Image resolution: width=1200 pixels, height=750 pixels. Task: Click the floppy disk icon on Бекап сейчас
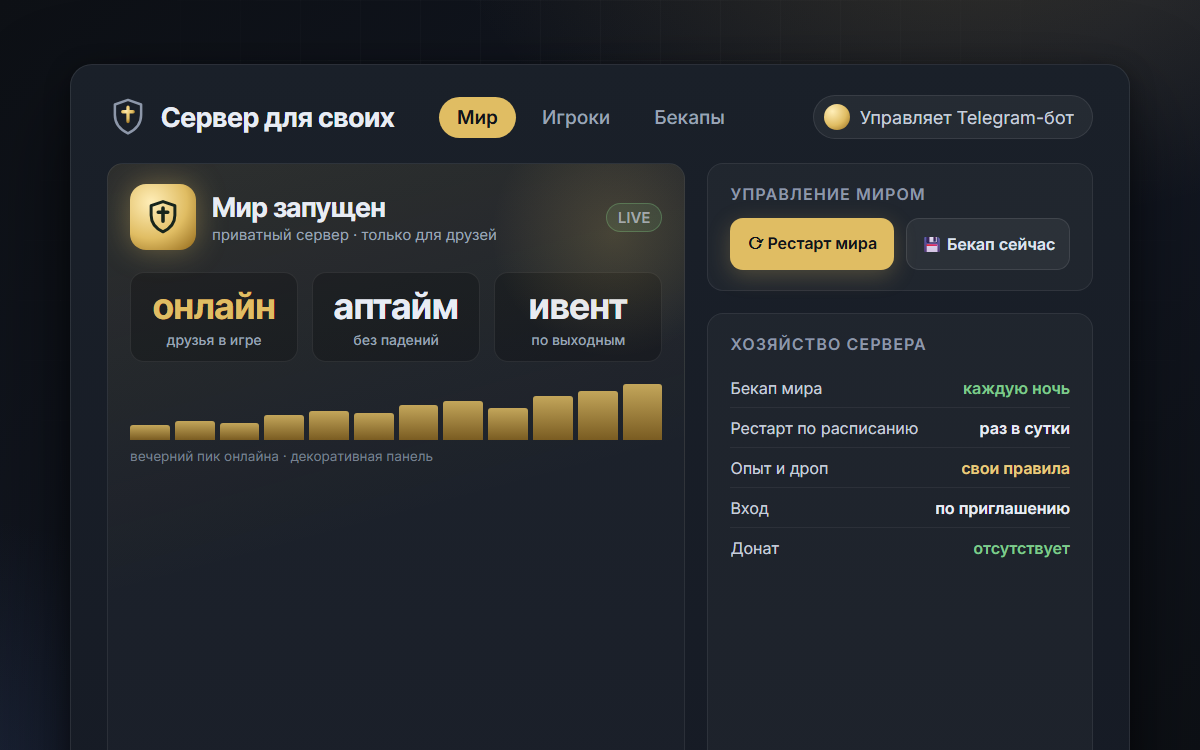(931, 244)
